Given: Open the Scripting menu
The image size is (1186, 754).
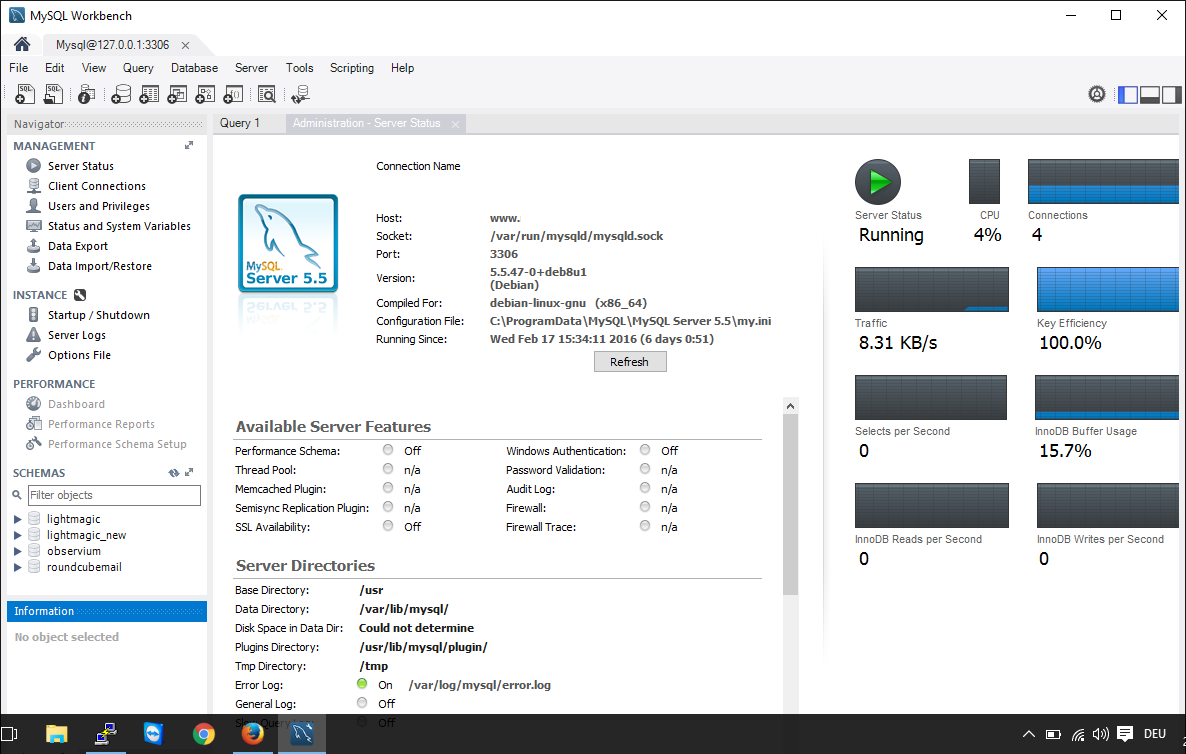Looking at the screenshot, I should (x=352, y=68).
